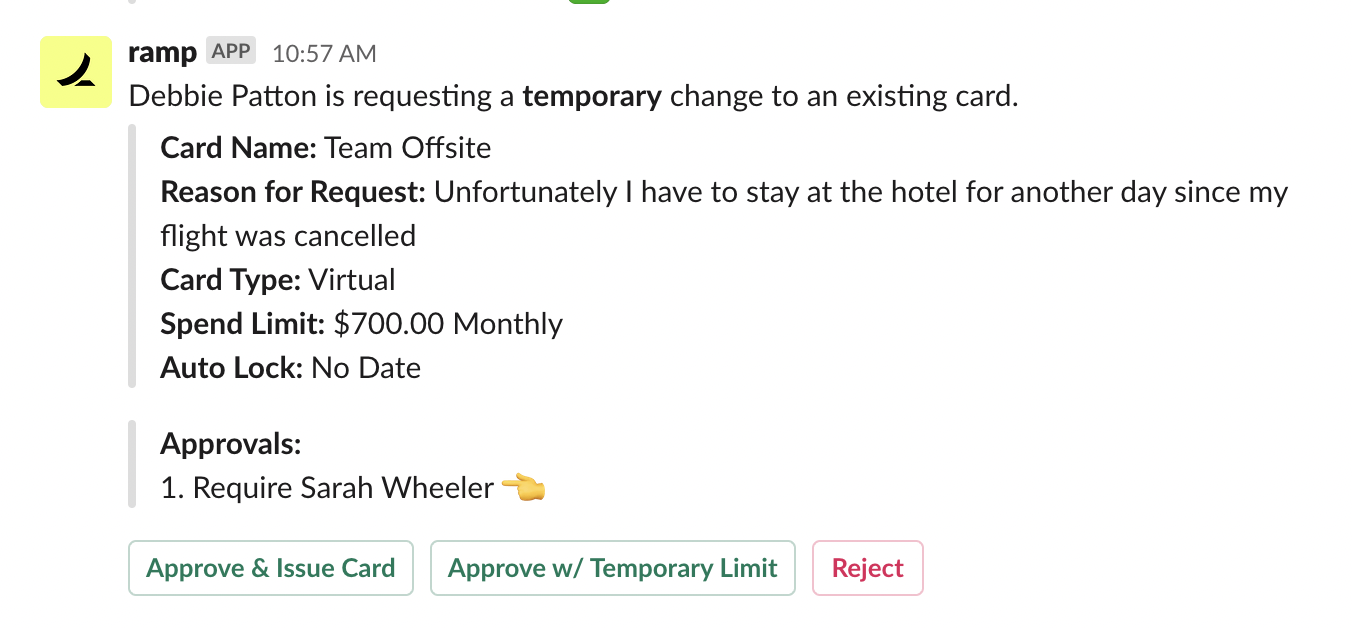This screenshot has width=1352, height=628.
Task: Click the gray bar beside Approvals section
Action: coord(132,465)
